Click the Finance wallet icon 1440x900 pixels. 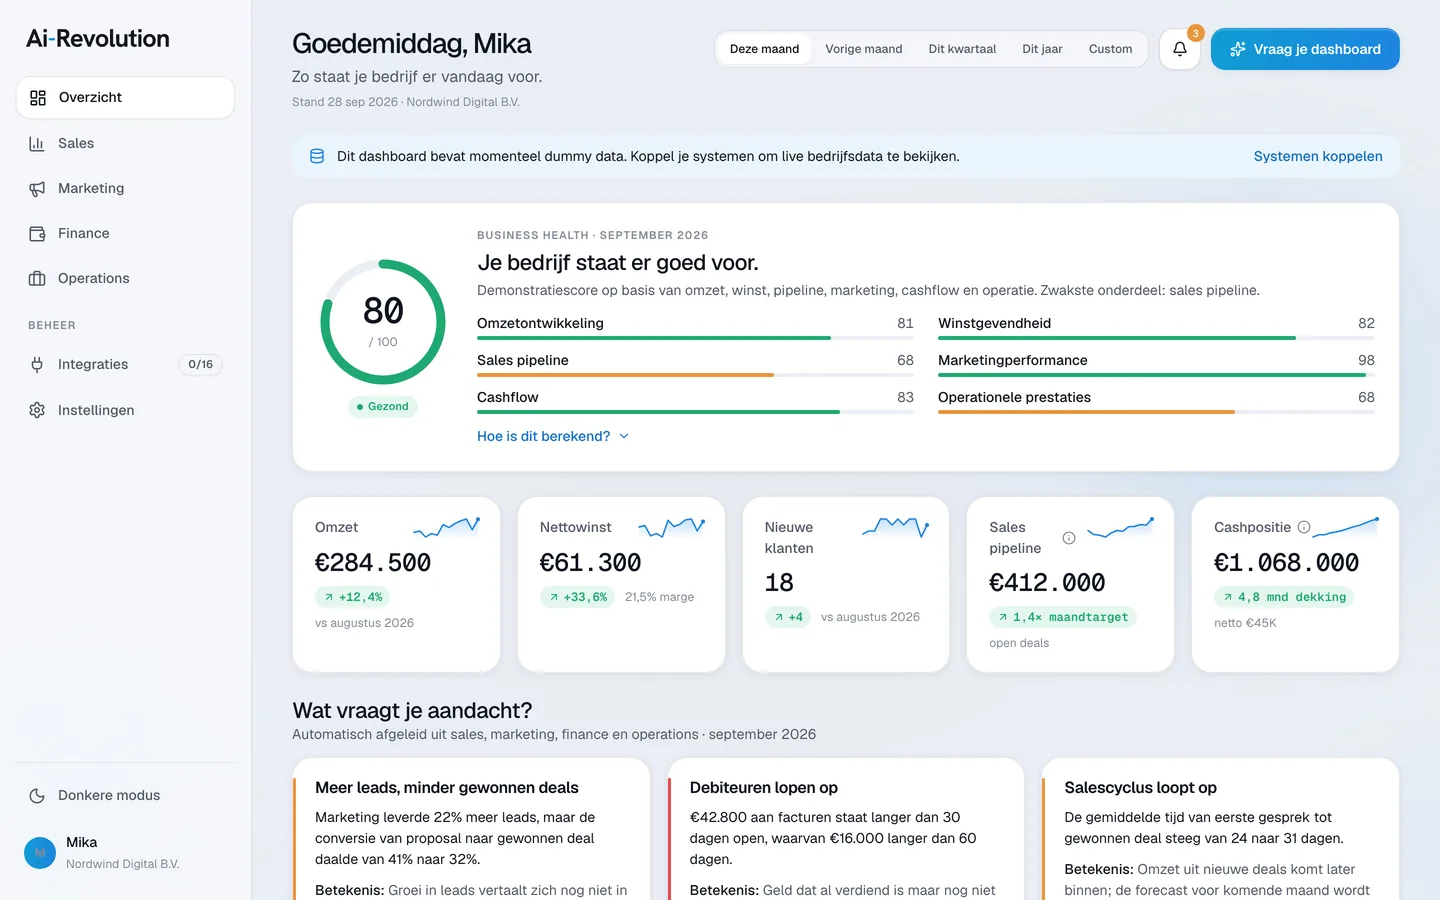tap(37, 233)
